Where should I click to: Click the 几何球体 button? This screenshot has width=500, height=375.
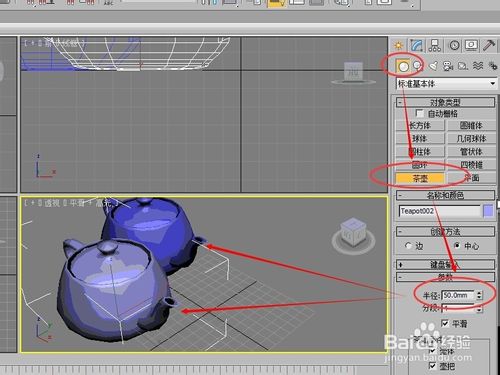pyautogui.click(x=471, y=138)
